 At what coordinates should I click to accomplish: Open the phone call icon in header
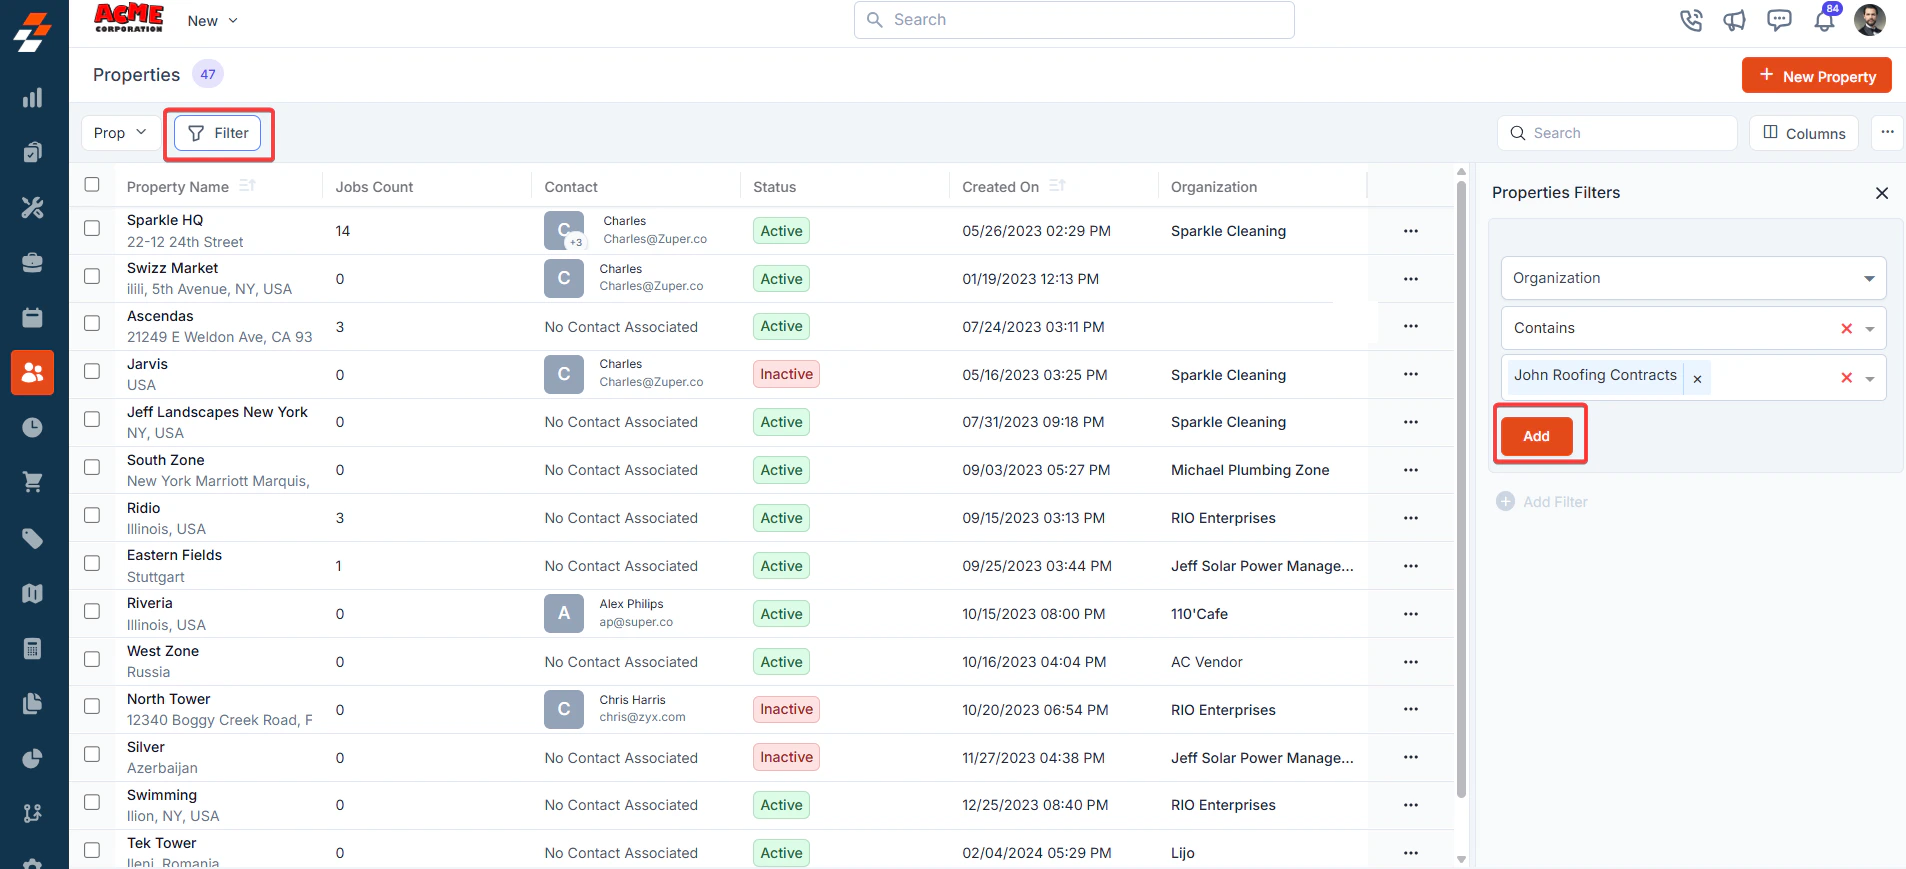pyautogui.click(x=1691, y=20)
